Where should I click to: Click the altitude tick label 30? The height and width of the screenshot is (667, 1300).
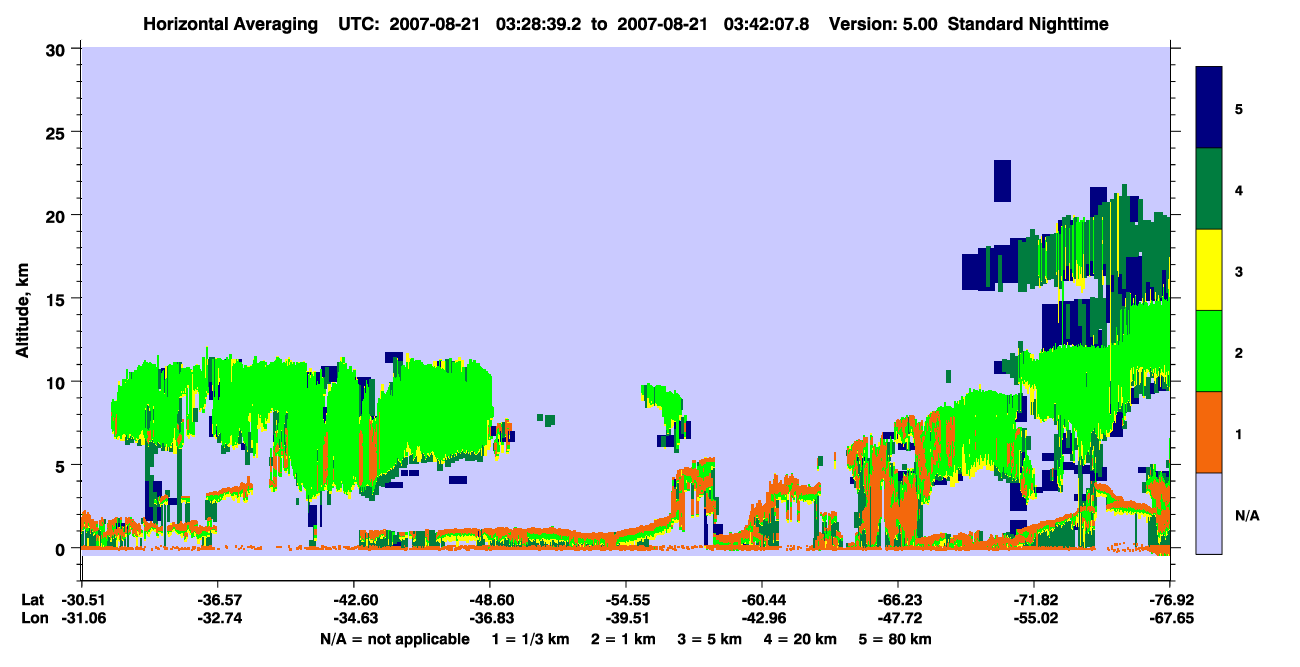58,49
